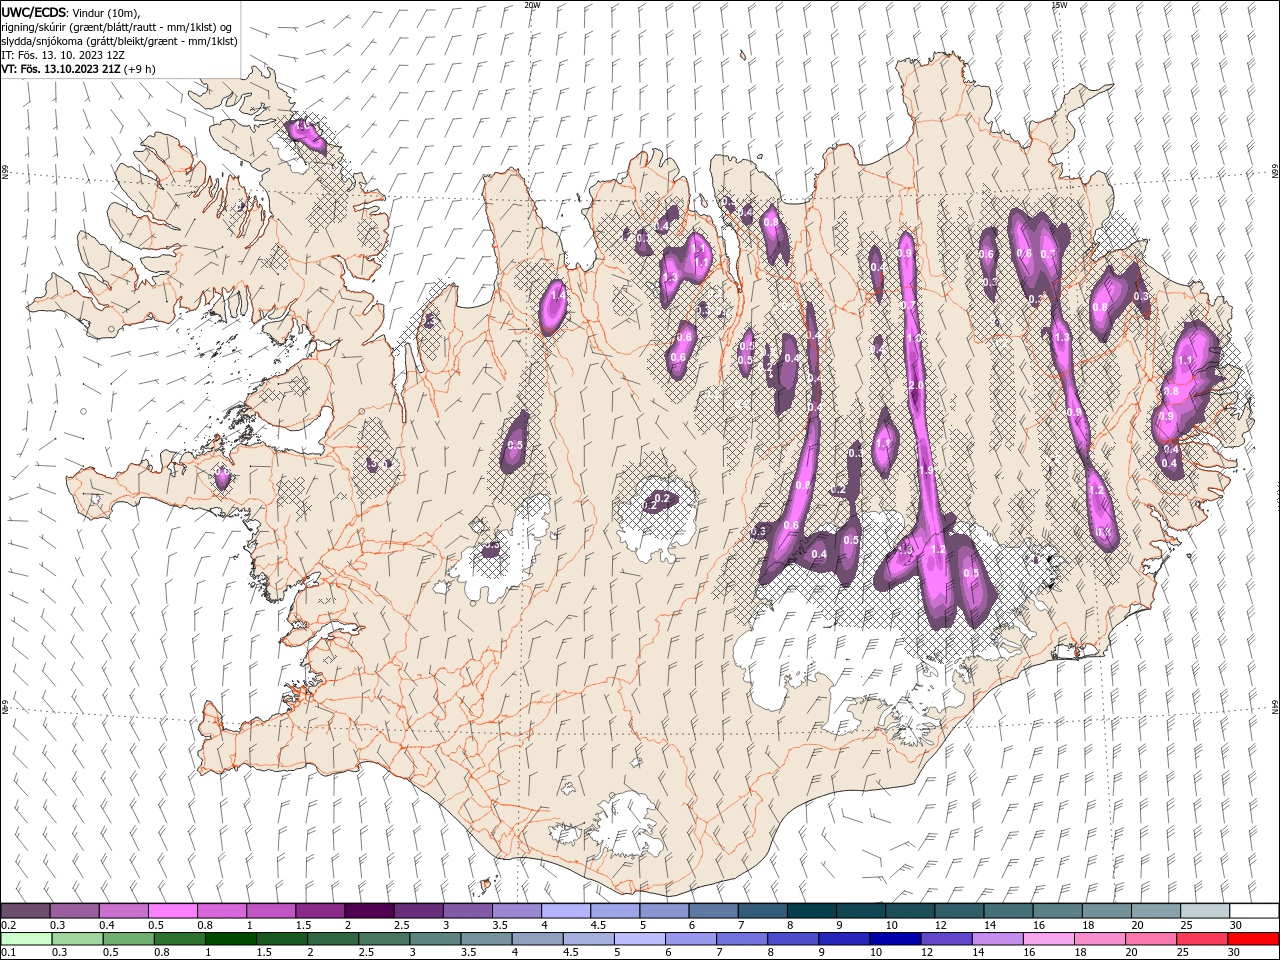Screen dimensions: 1280x960
Task: Select the deep blue 10–12 lower legend swatch
Action: tap(895, 939)
